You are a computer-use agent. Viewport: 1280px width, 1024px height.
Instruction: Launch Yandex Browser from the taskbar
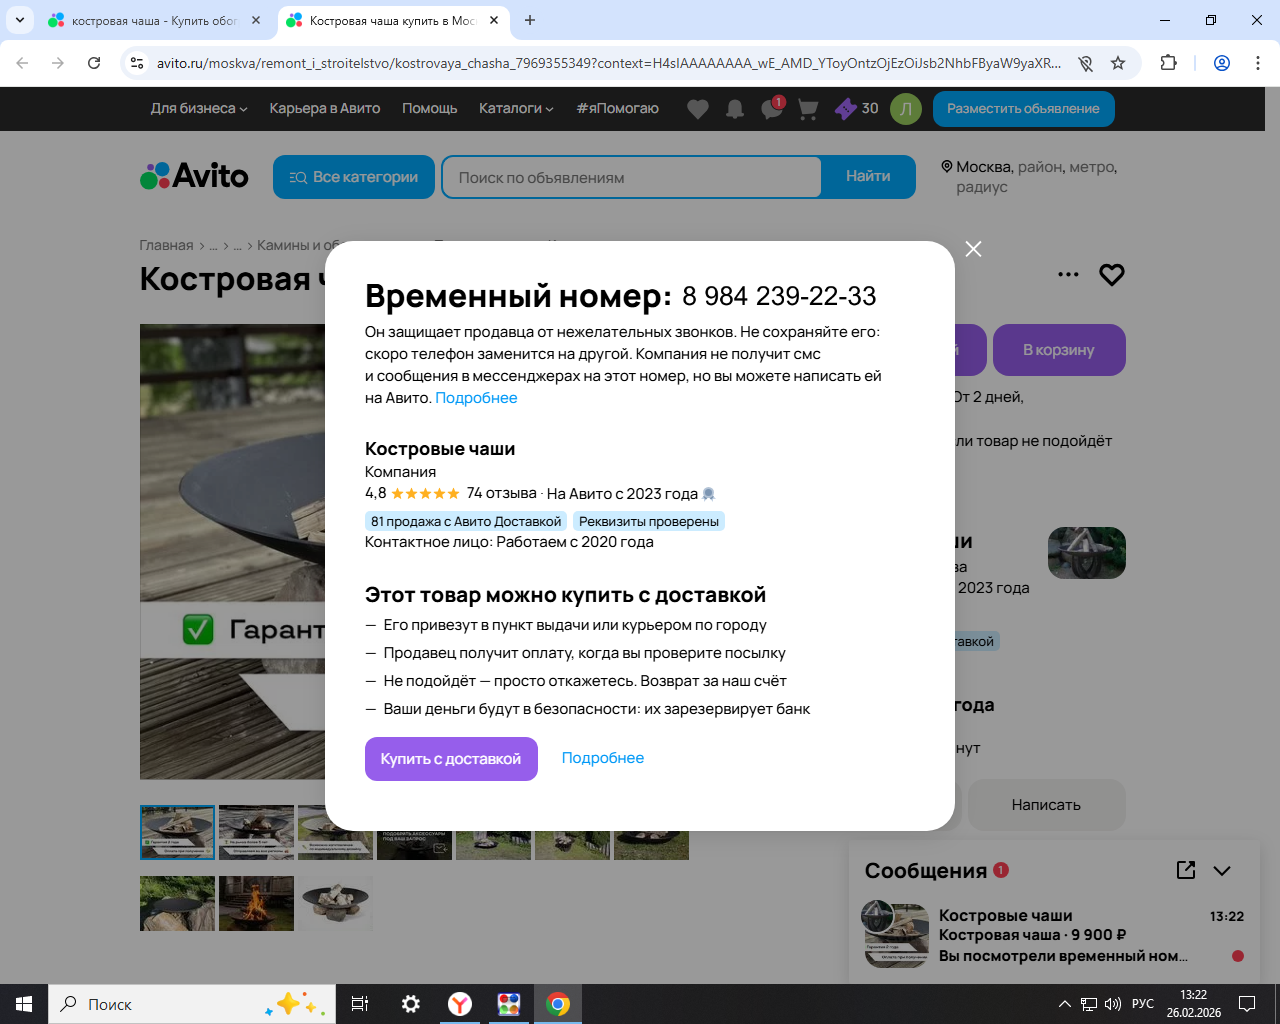click(x=460, y=1004)
